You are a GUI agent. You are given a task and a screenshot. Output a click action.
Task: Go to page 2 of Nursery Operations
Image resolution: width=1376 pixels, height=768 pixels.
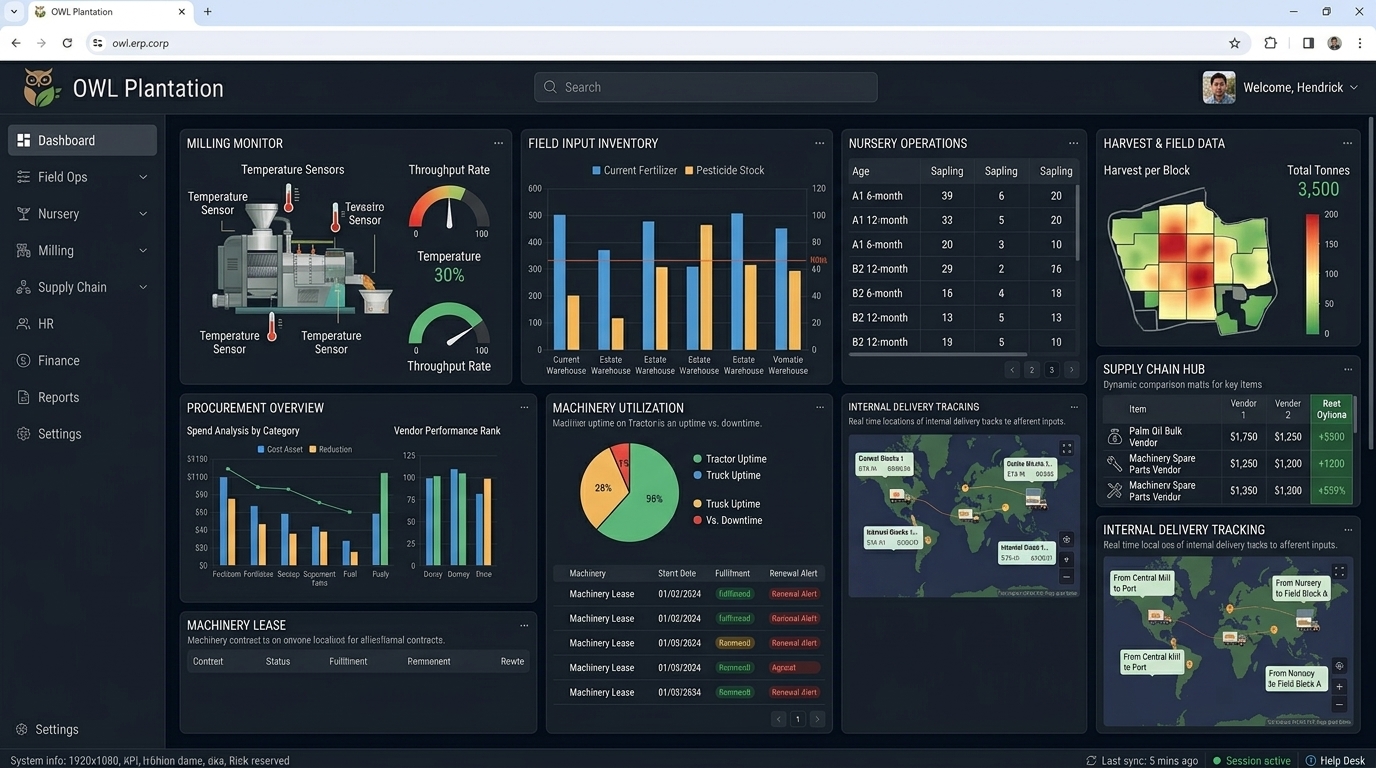click(x=1032, y=370)
